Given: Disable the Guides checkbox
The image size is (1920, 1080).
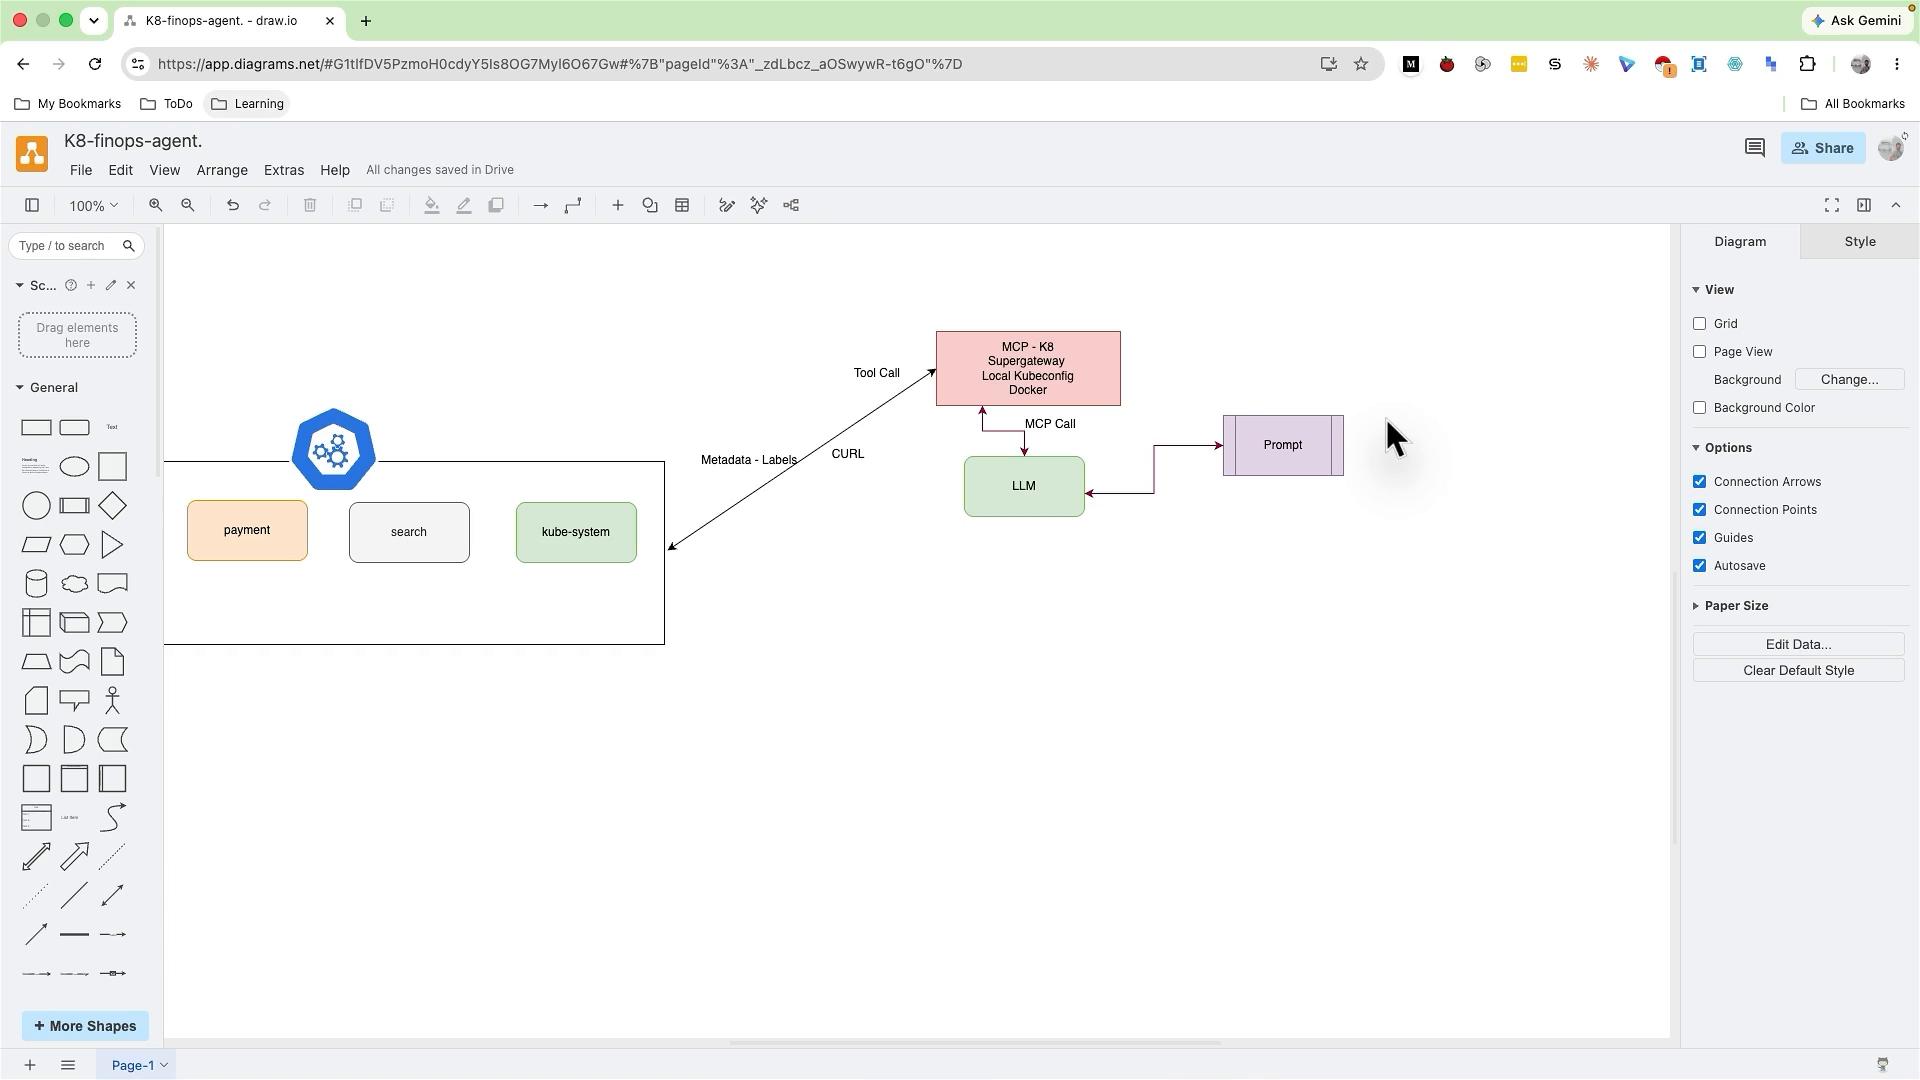Looking at the screenshot, I should tap(1699, 538).
